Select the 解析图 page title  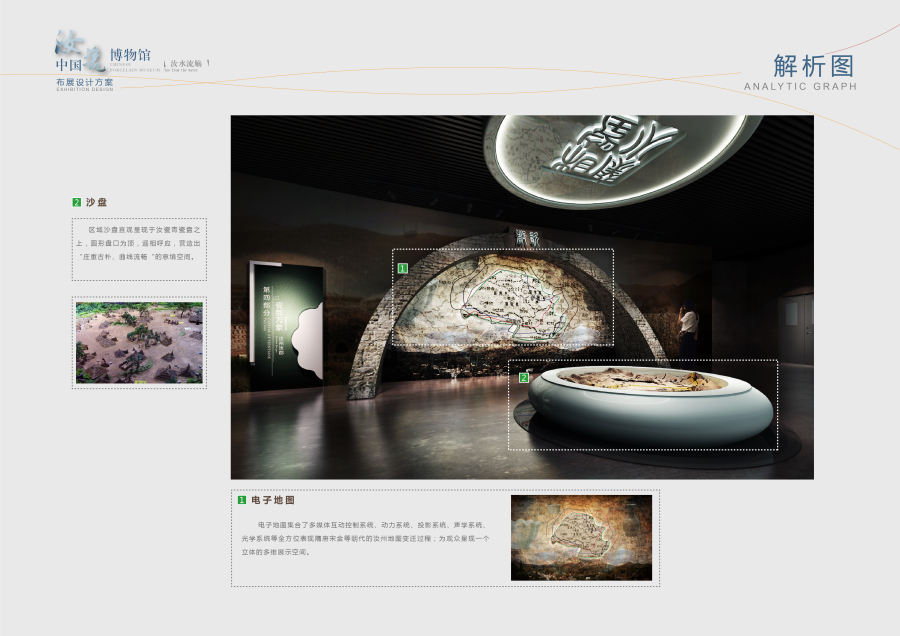pyautogui.click(x=814, y=66)
